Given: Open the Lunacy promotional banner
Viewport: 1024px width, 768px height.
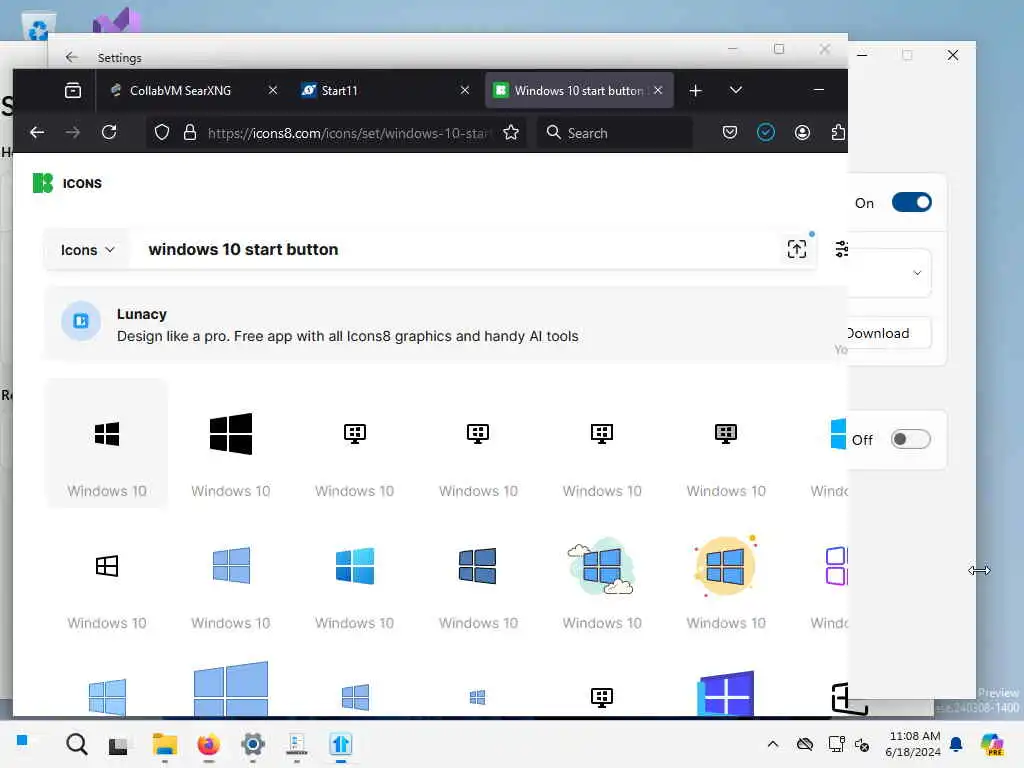Looking at the screenshot, I should click(x=446, y=324).
